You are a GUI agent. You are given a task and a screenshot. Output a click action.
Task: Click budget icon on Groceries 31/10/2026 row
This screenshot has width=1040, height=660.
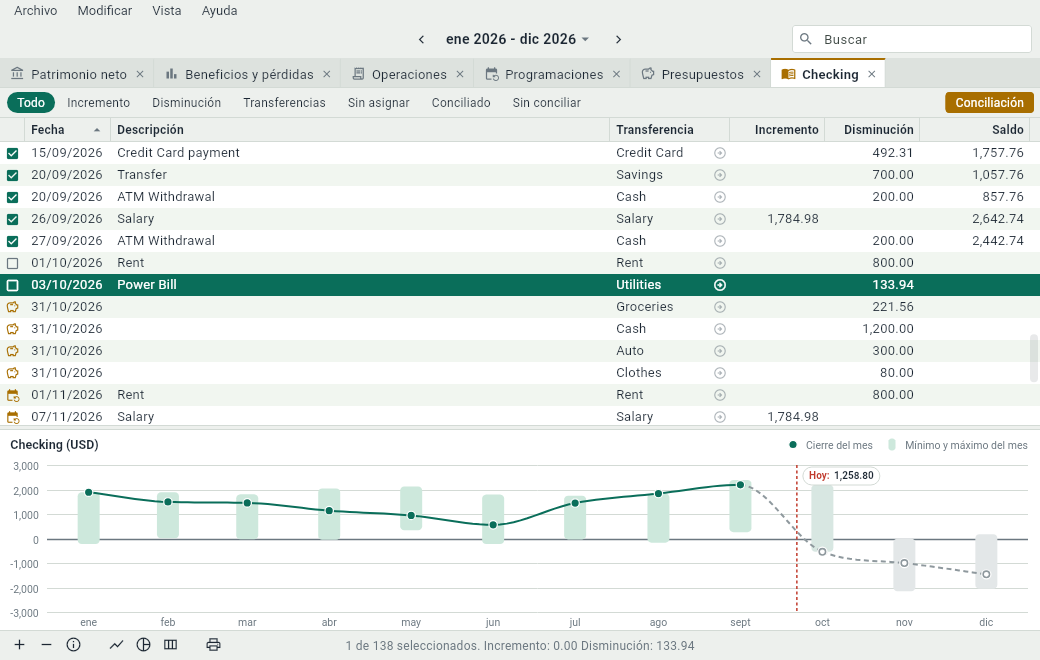tap(13, 307)
